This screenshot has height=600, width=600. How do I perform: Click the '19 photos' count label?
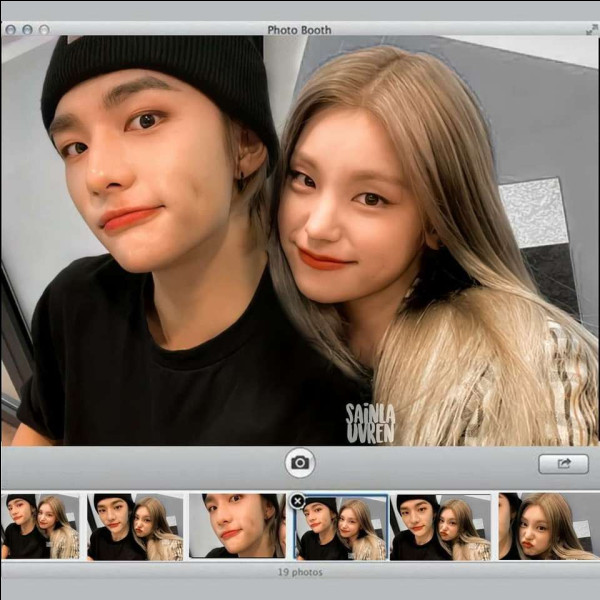pos(300,572)
